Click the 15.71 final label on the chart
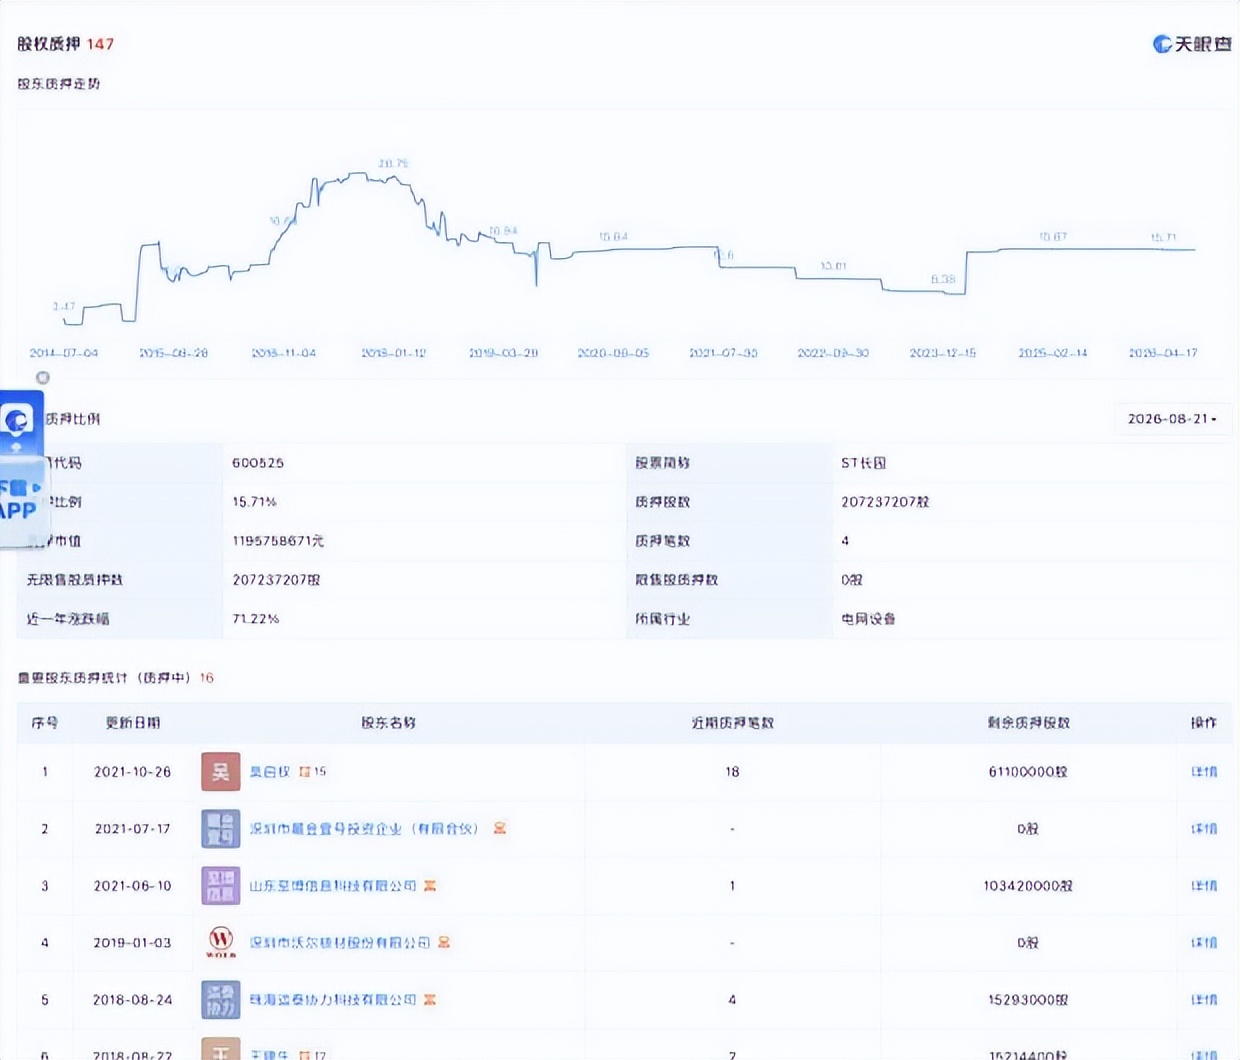Image resolution: width=1240 pixels, height=1060 pixels. coord(1163,237)
